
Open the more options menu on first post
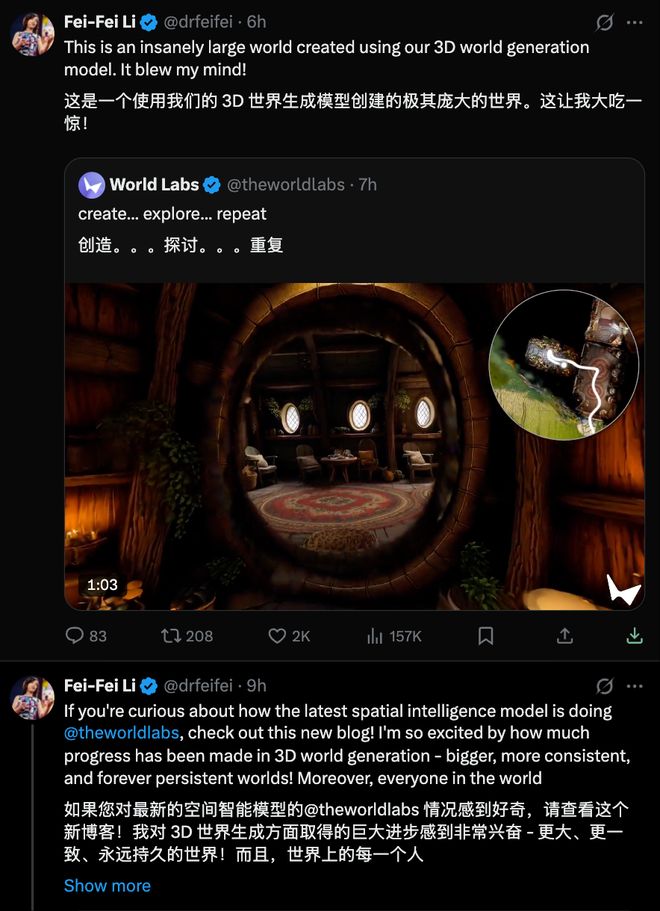point(634,22)
